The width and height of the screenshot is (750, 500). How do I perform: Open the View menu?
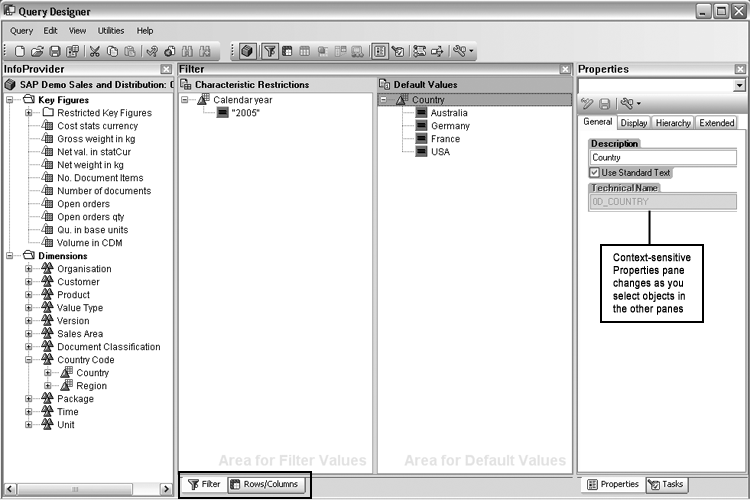pyautogui.click(x=77, y=31)
